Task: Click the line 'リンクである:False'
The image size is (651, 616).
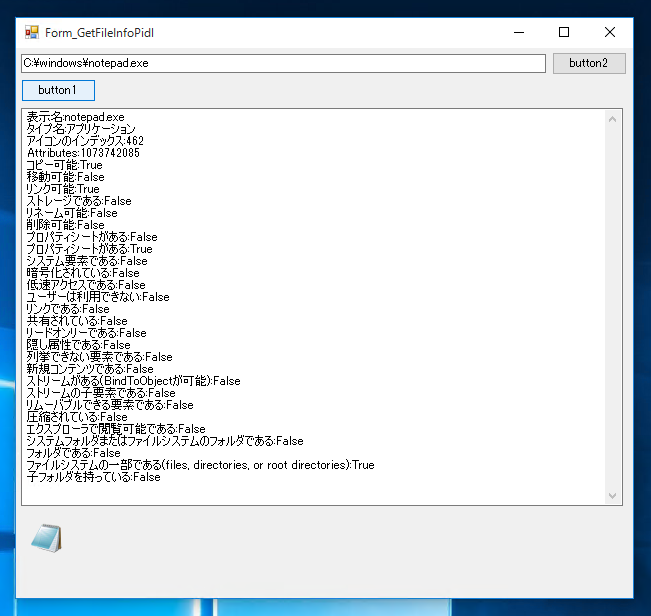Action: (x=68, y=310)
